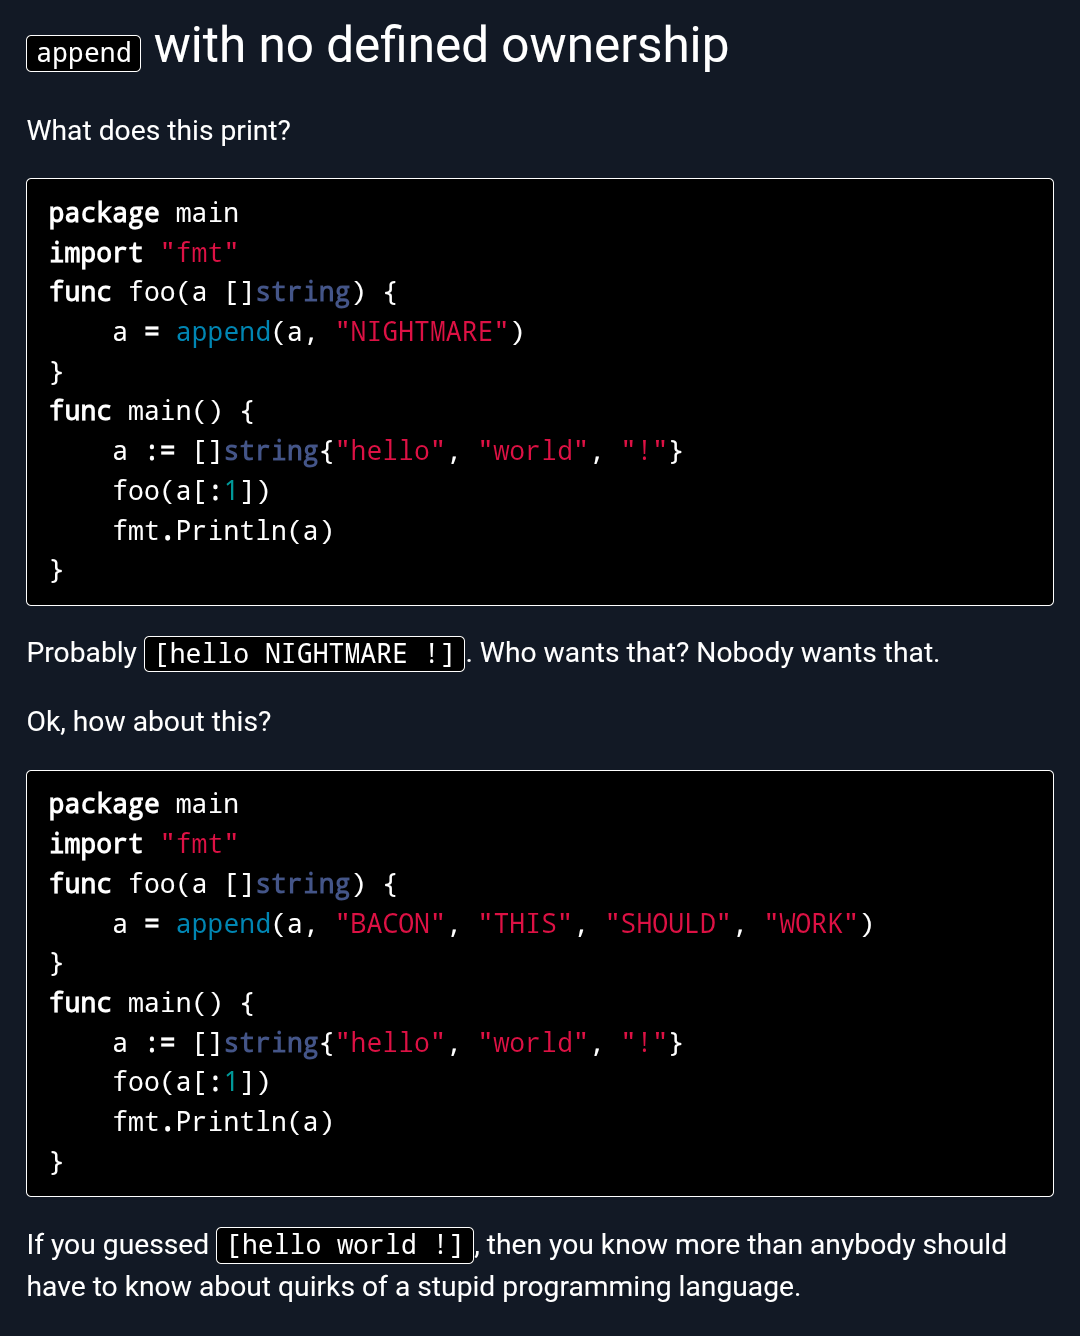
Task: Click 'func main() {' in the second code block
Action: tap(152, 1003)
